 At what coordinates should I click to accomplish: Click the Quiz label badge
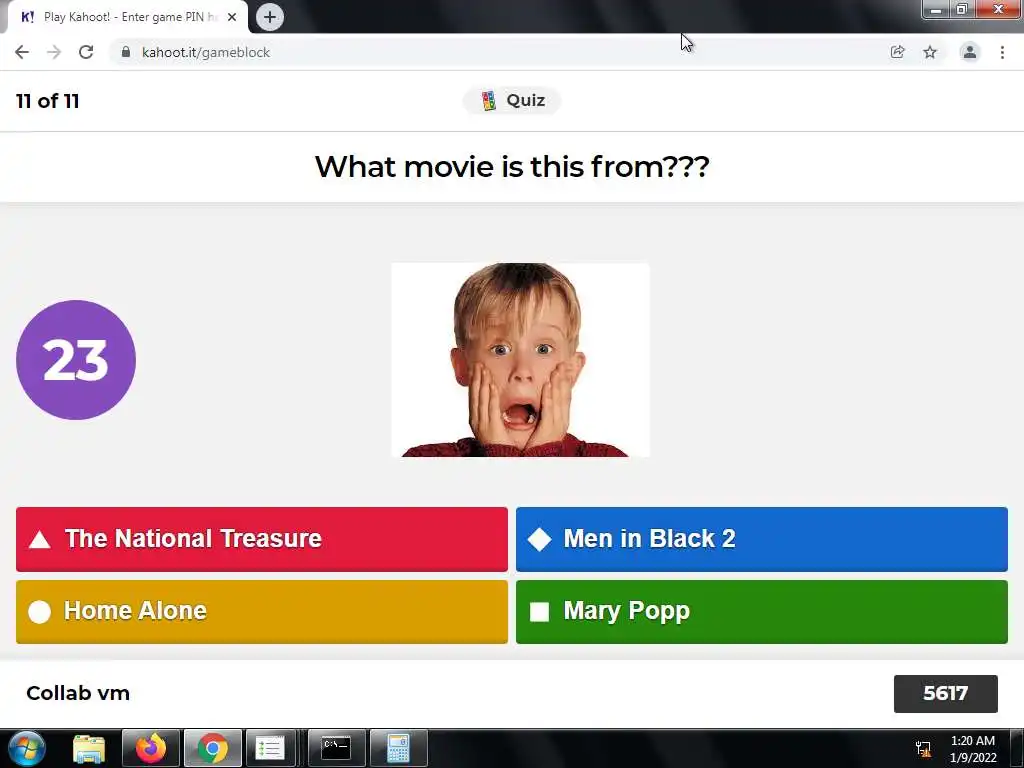click(x=512, y=101)
